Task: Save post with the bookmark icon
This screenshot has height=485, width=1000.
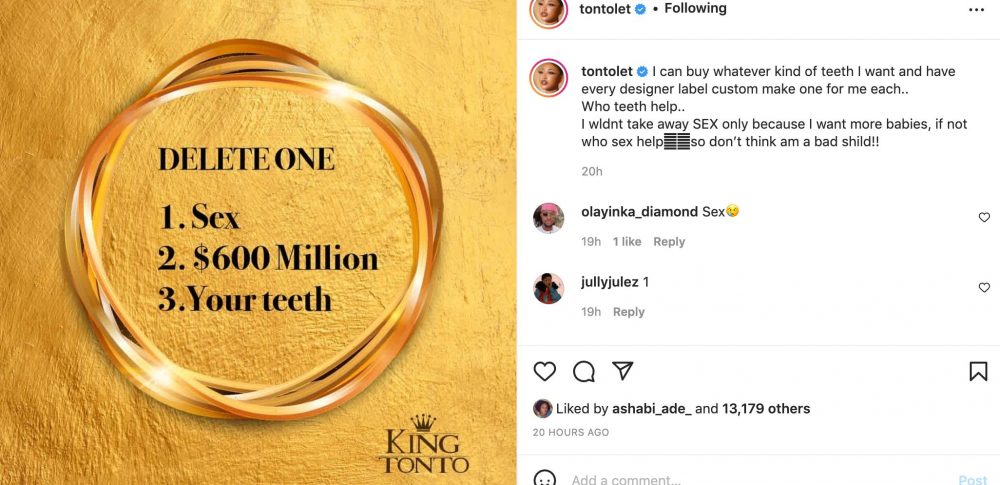Action: click(x=978, y=371)
